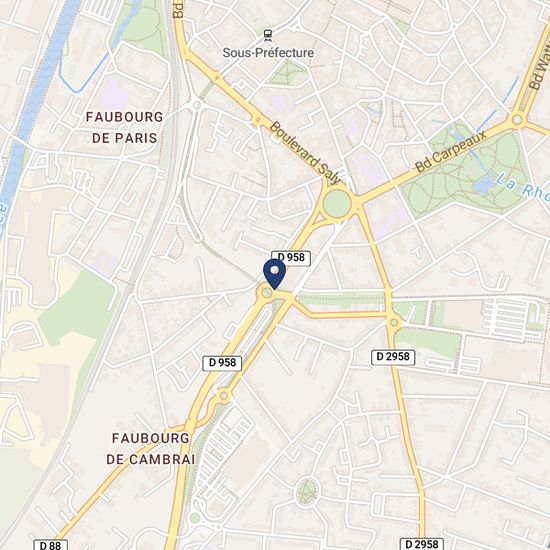Click the small roundabout next to the pin

[267, 293]
